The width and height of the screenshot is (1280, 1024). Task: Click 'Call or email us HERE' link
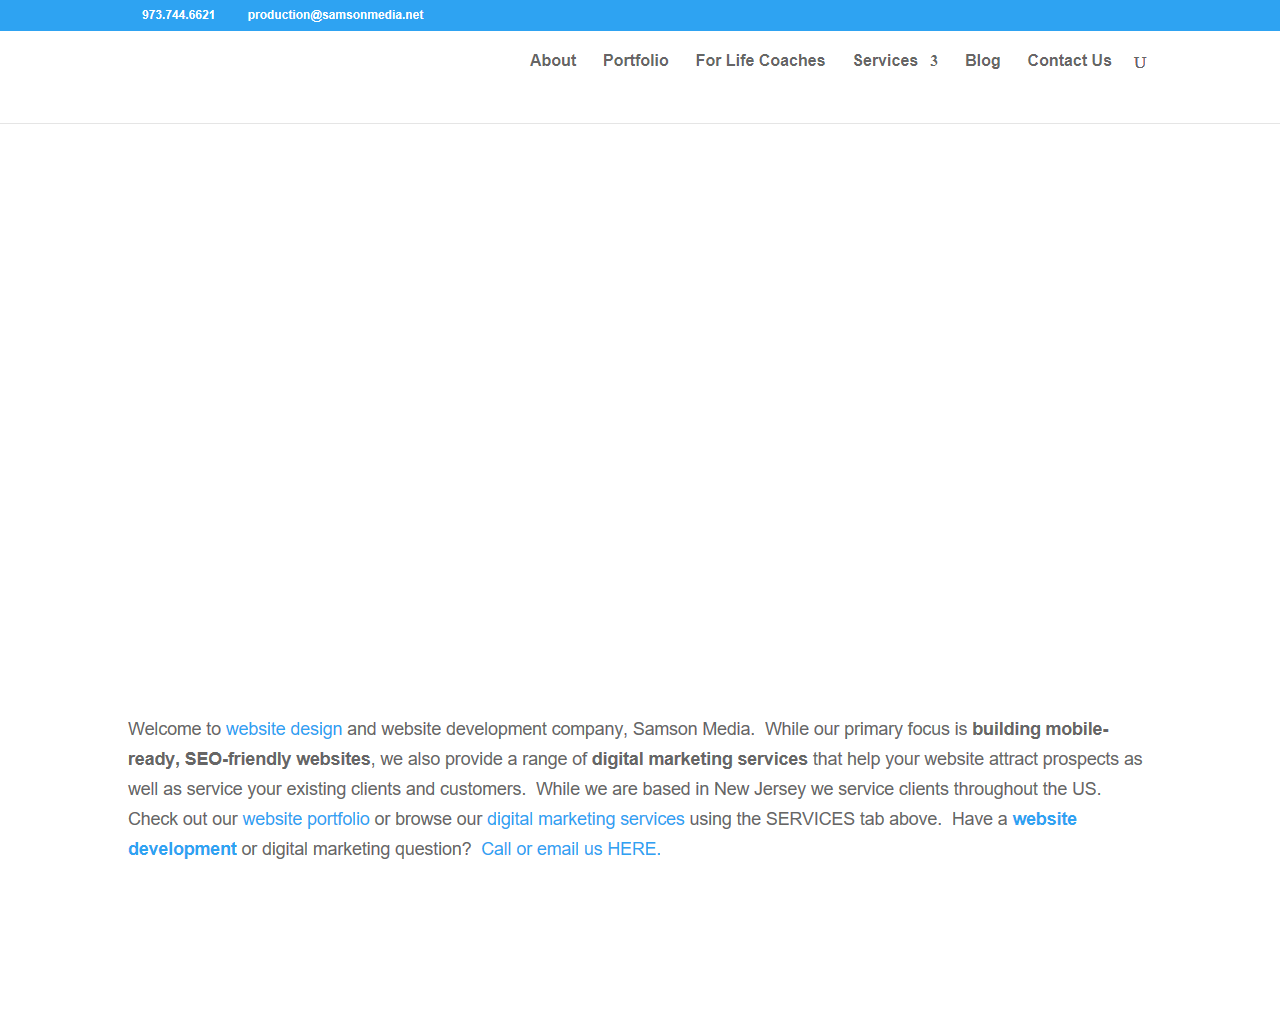(570, 849)
